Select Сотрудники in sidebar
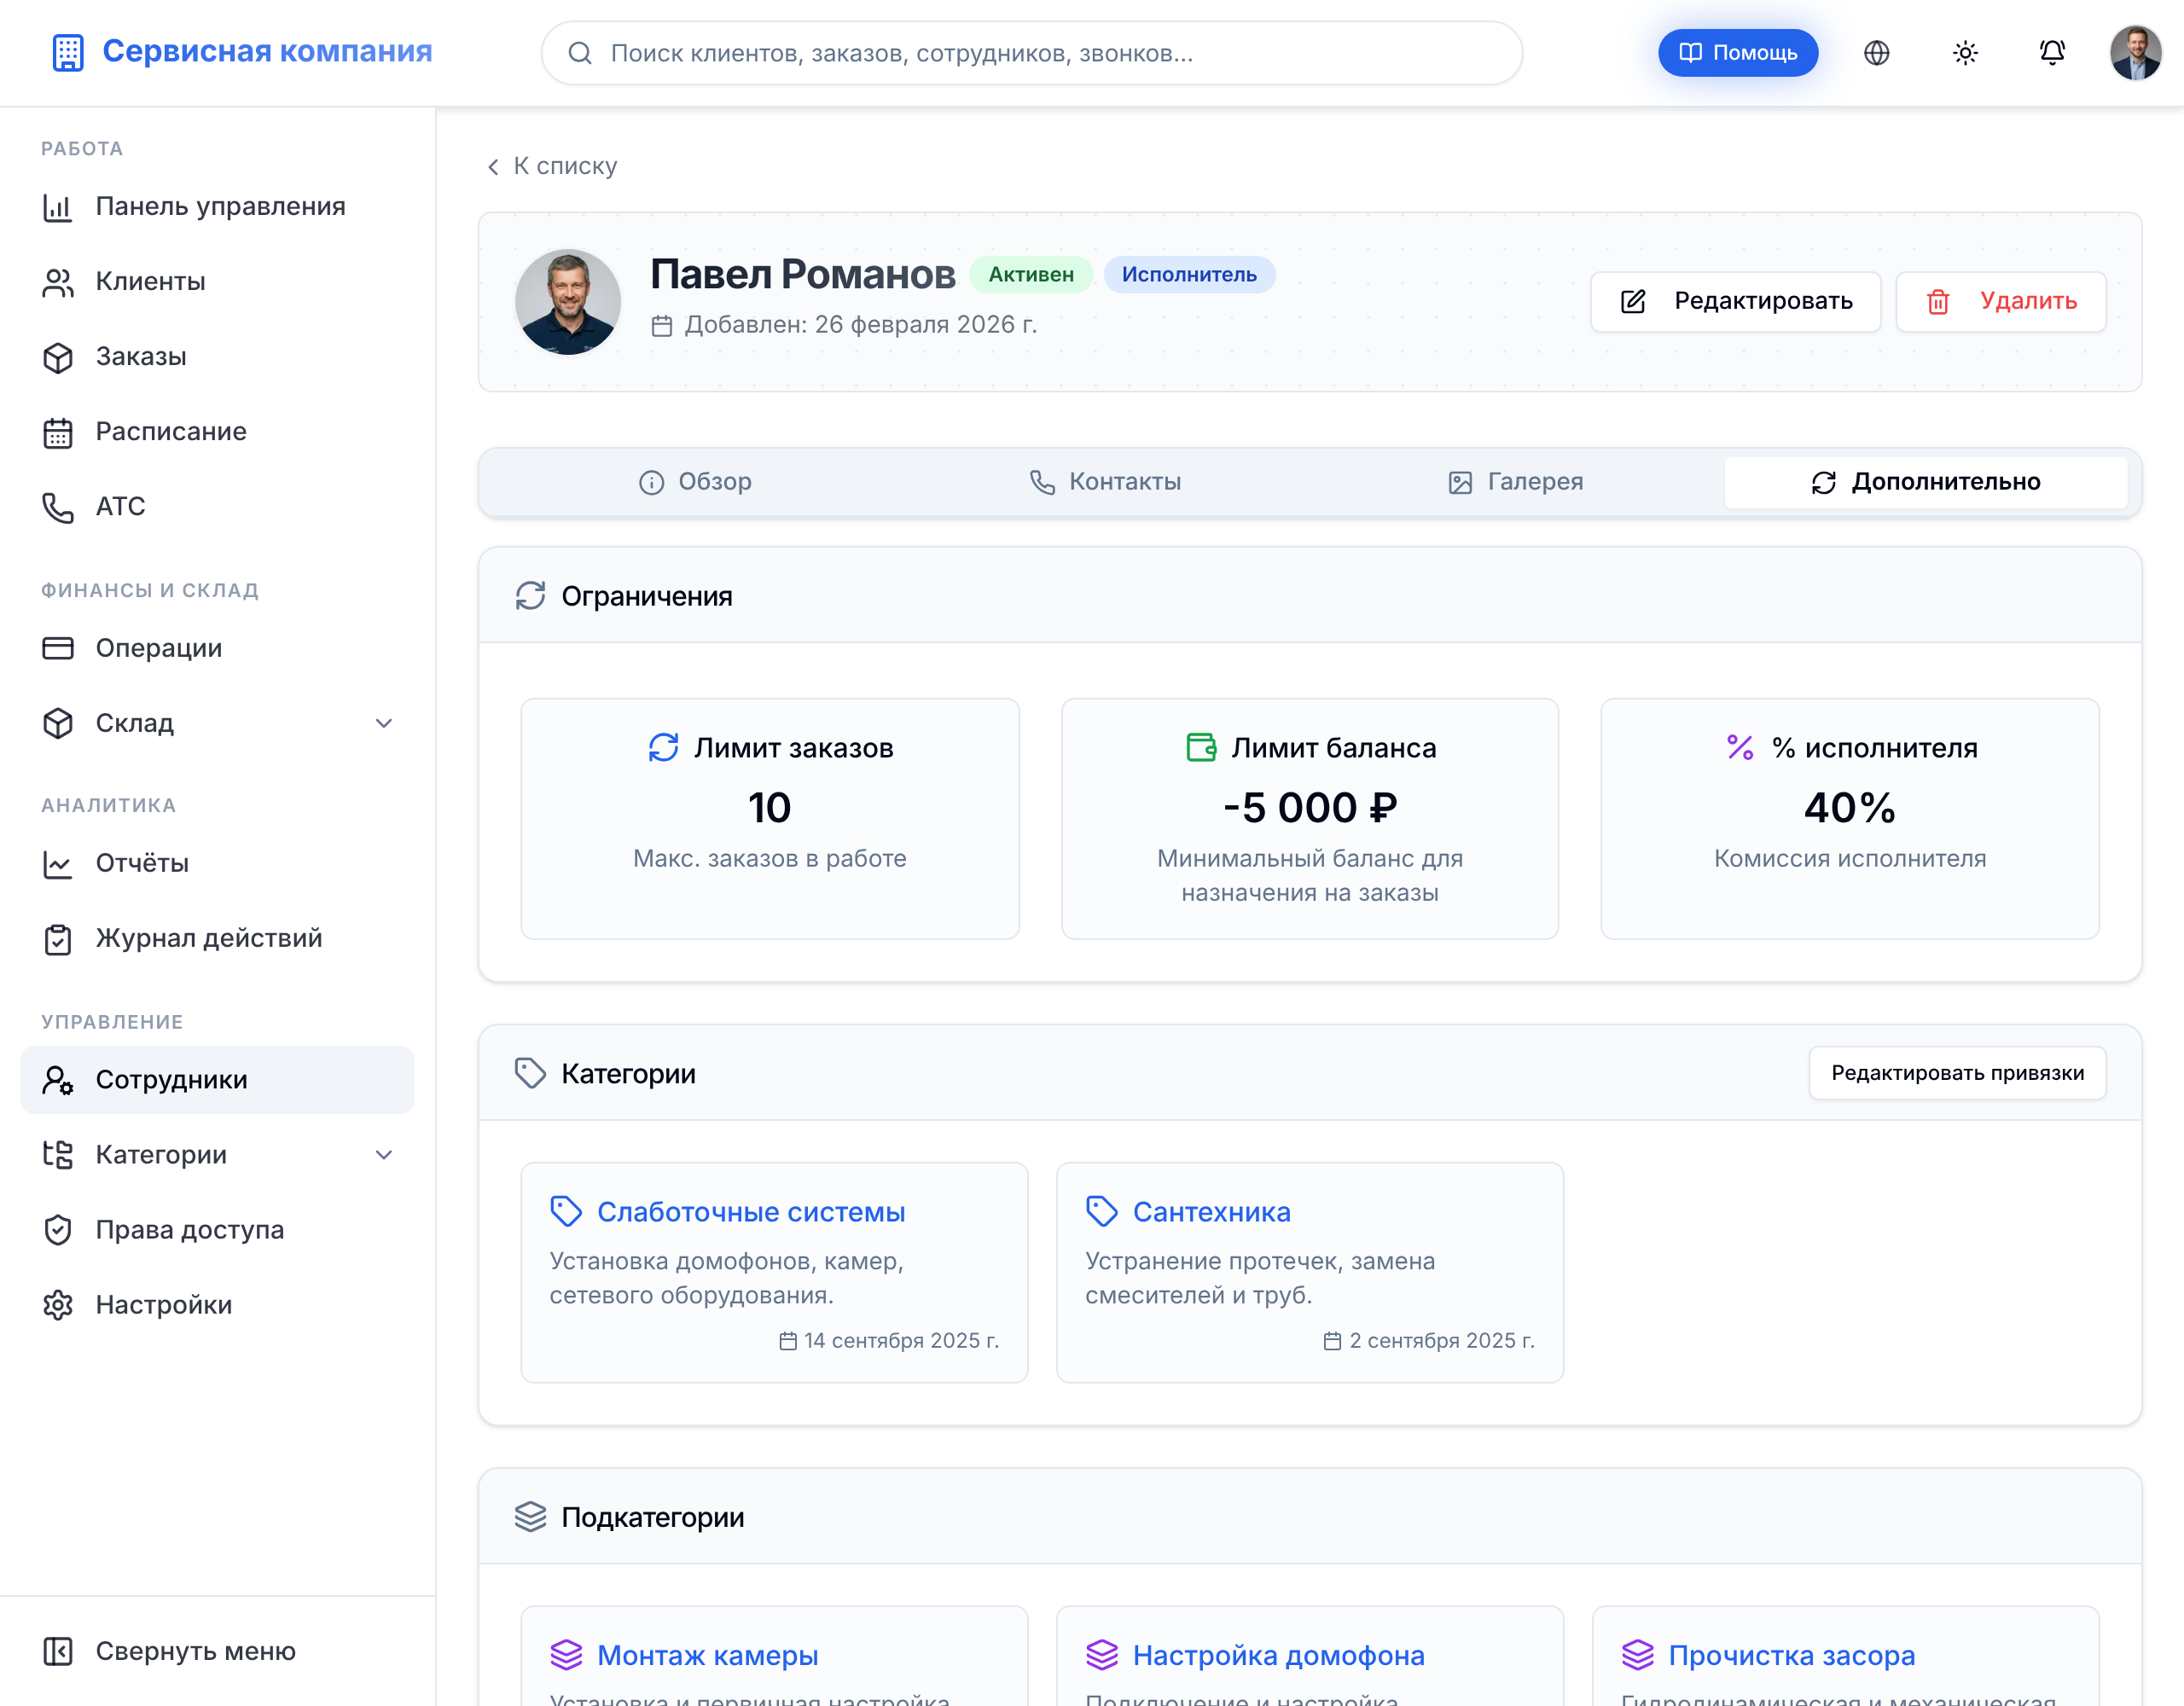The width and height of the screenshot is (2184, 1706). click(218, 1080)
